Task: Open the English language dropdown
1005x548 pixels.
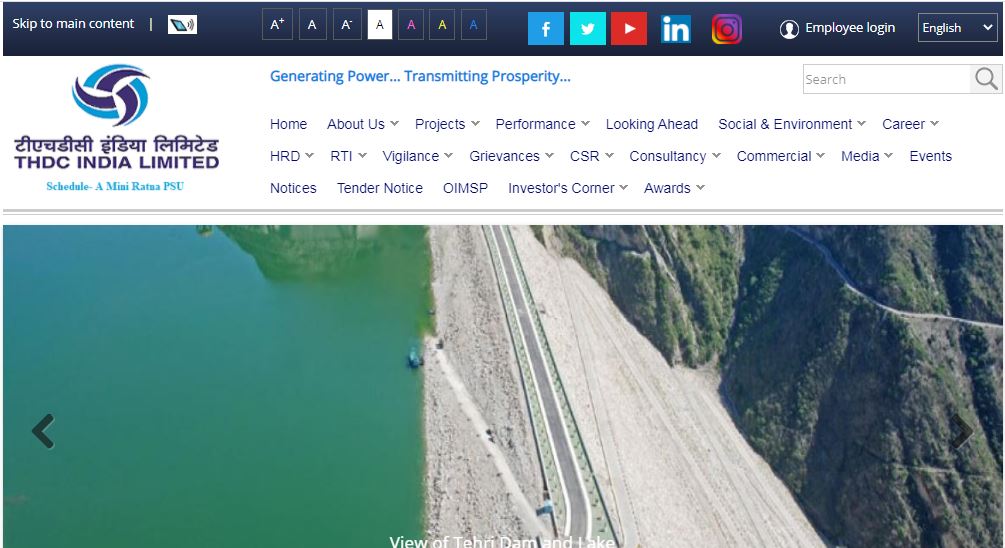Action: 957,28
